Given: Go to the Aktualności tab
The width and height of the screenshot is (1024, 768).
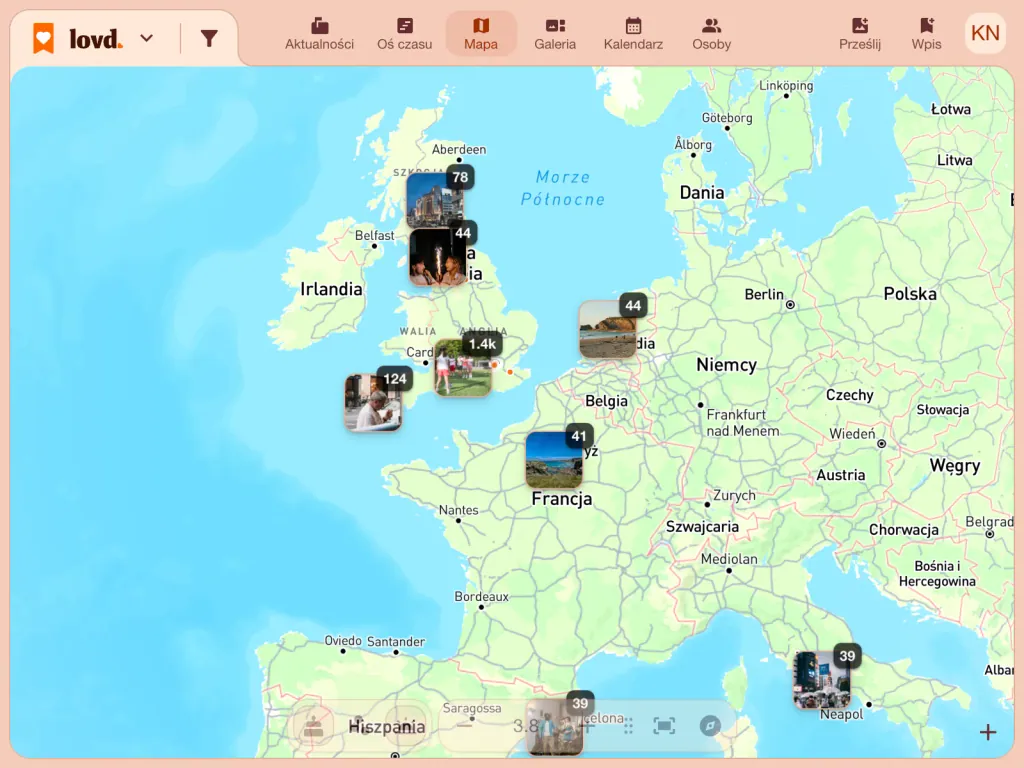Looking at the screenshot, I should pyautogui.click(x=319, y=34).
